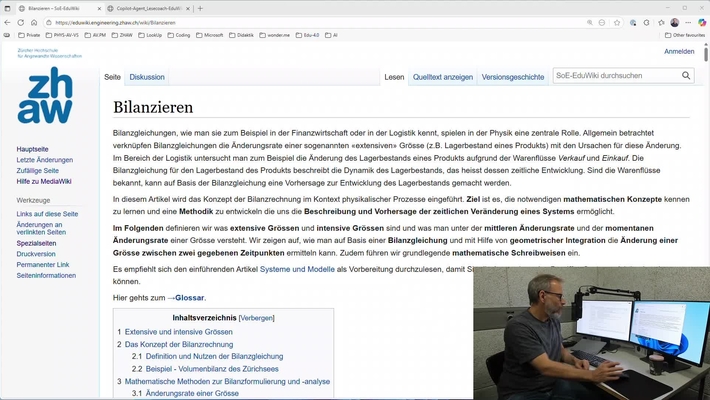Open the ZHAW bookmarks folder
710x400 pixels.
(x=122, y=35)
